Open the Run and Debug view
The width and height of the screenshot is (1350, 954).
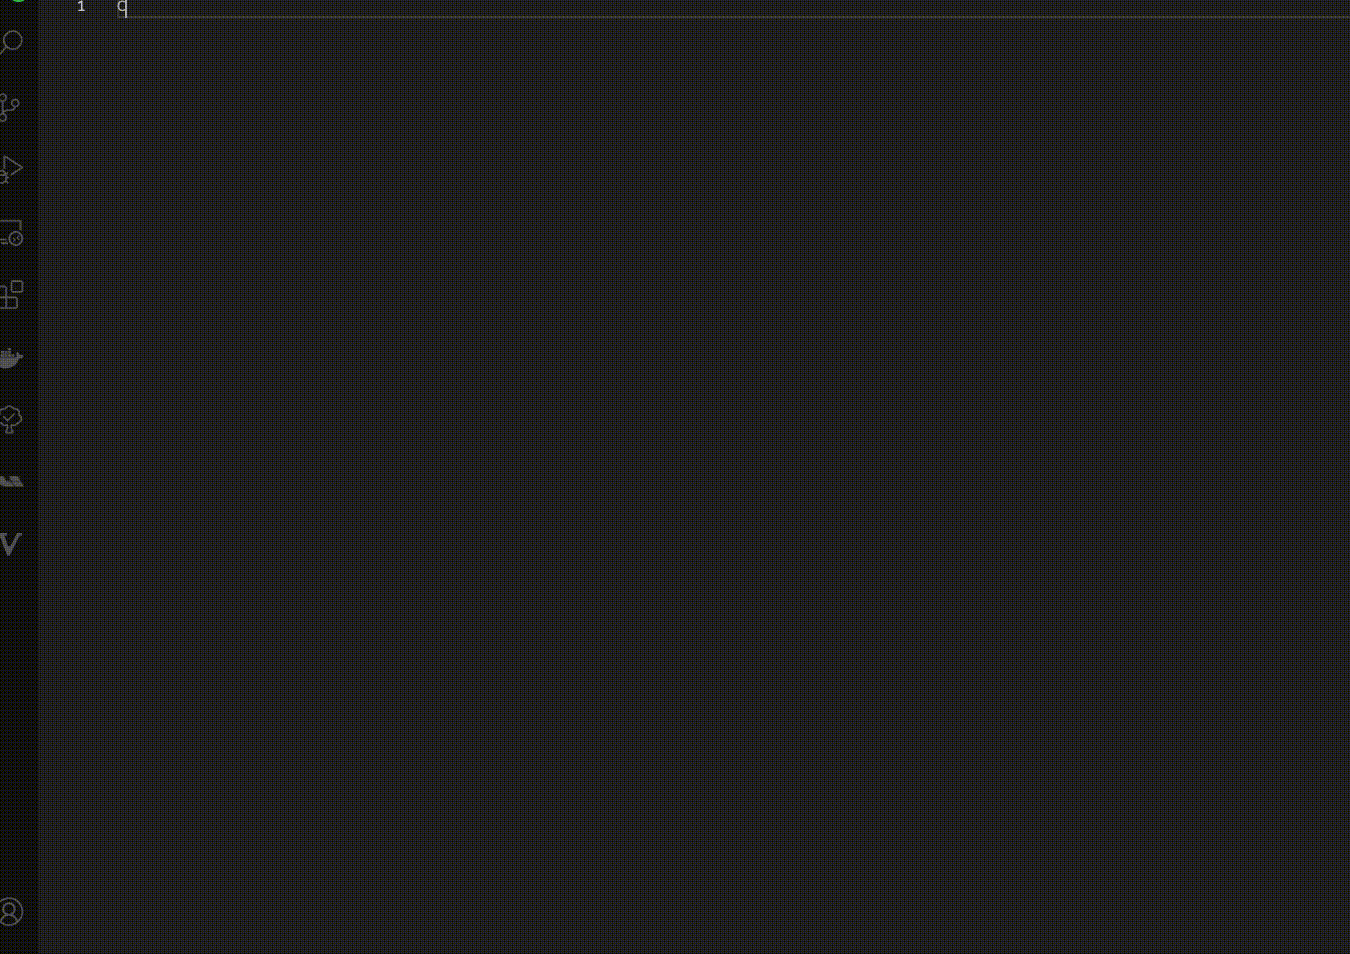(x=11, y=169)
